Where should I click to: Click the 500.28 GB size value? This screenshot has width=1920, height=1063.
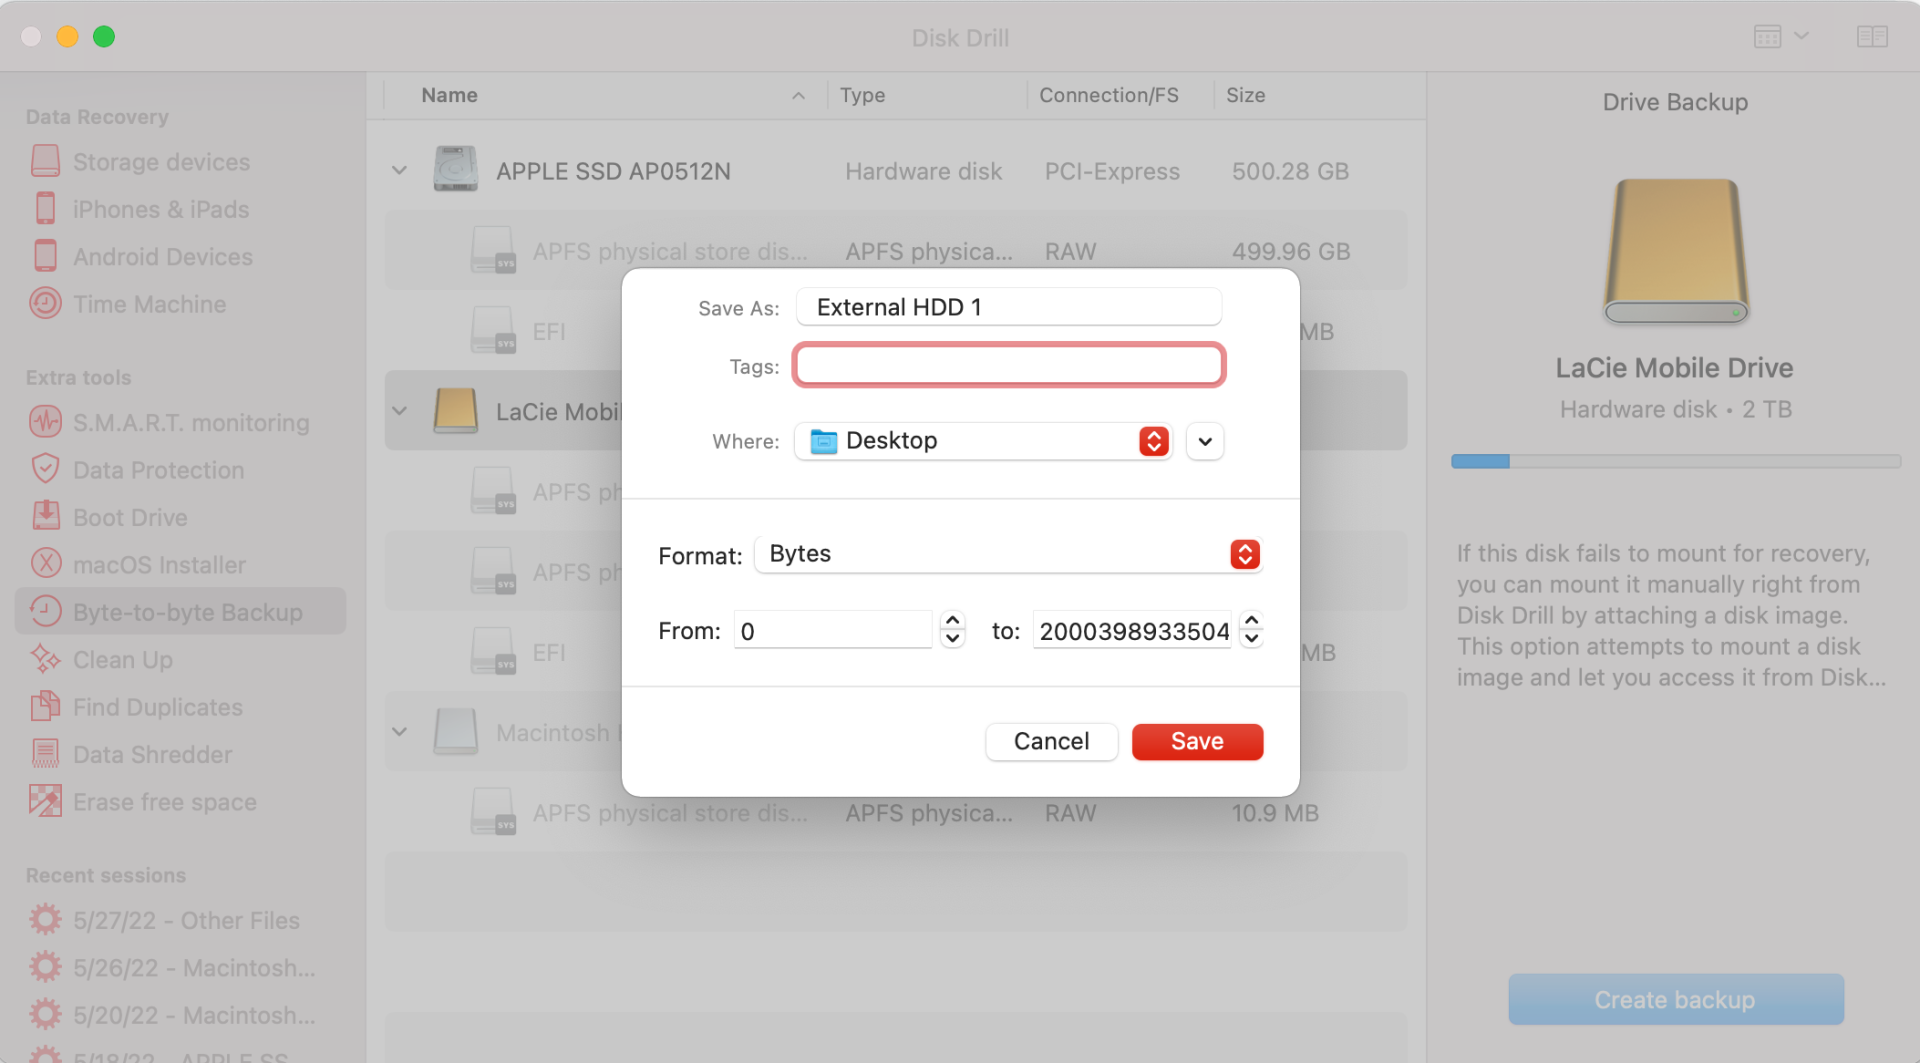[1290, 171]
